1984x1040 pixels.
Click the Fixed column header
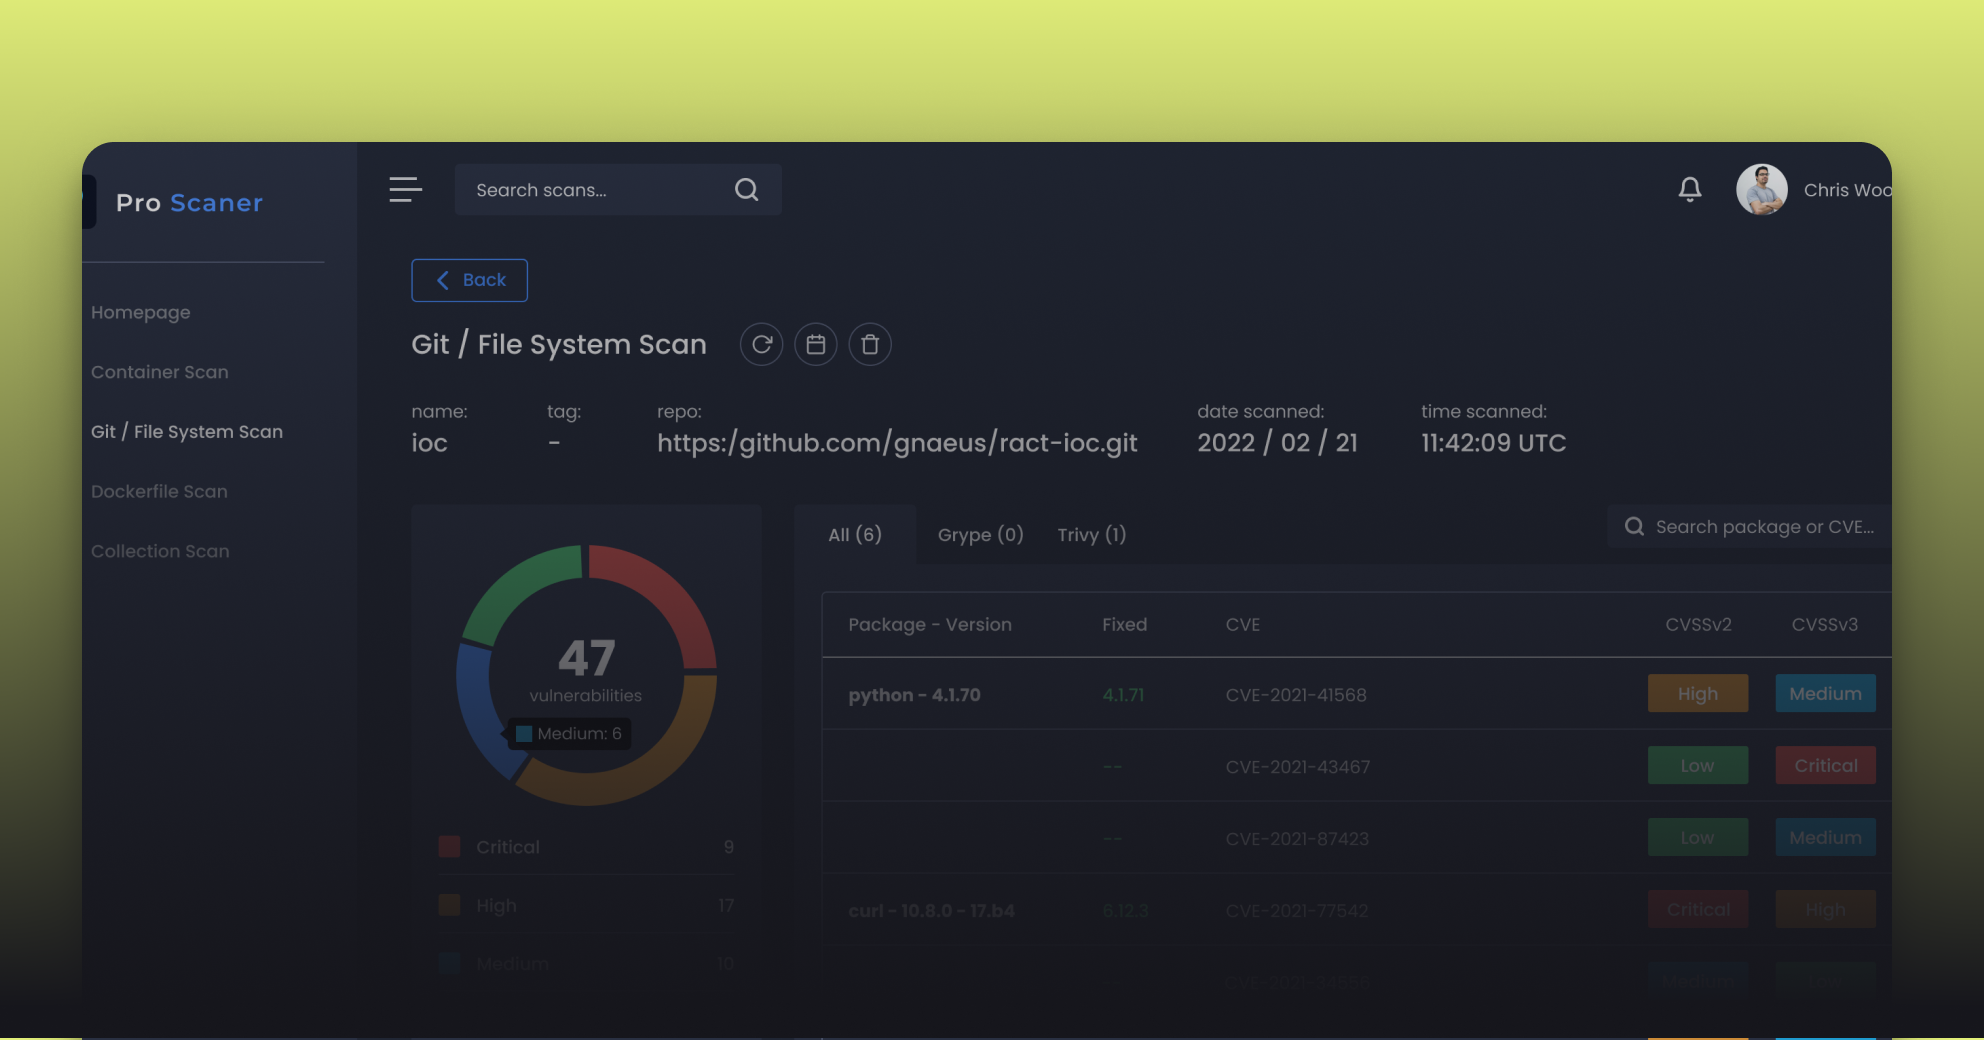[1125, 625]
